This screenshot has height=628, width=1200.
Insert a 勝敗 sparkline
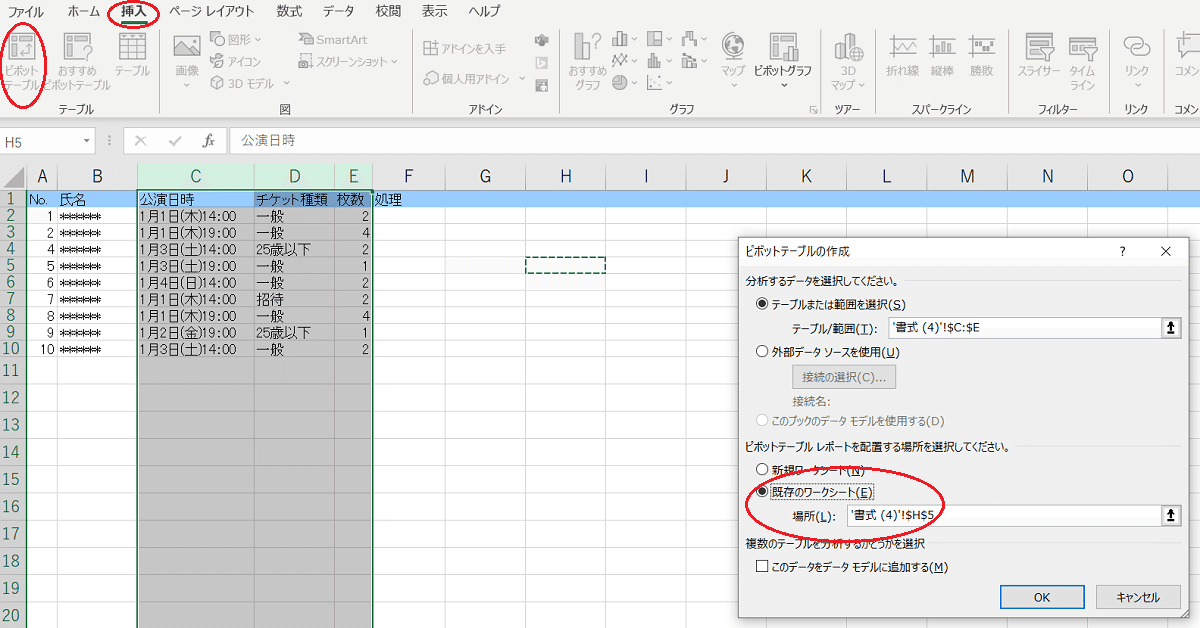pyautogui.click(x=982, y=56)
